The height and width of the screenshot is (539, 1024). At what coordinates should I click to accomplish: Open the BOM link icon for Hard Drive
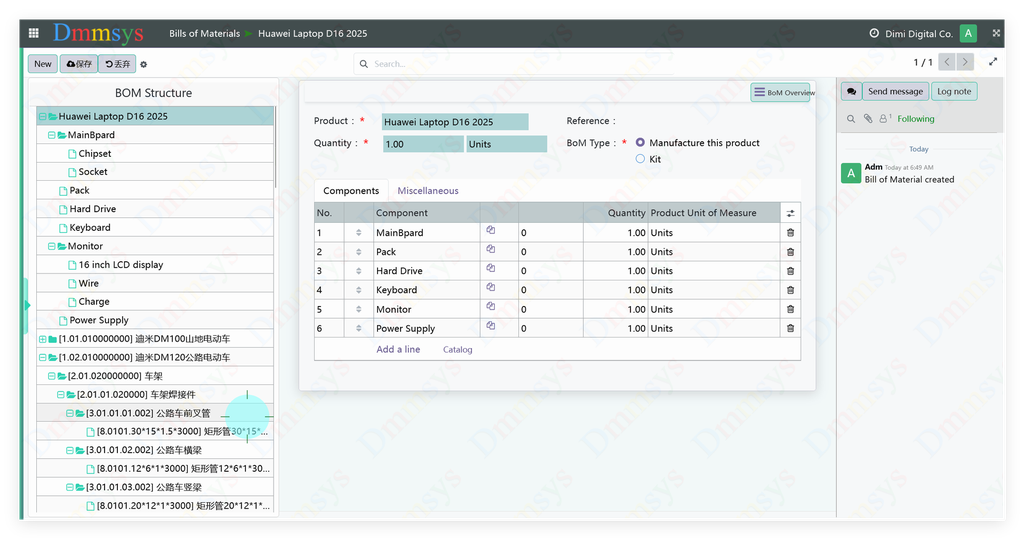tap(490, 268)
